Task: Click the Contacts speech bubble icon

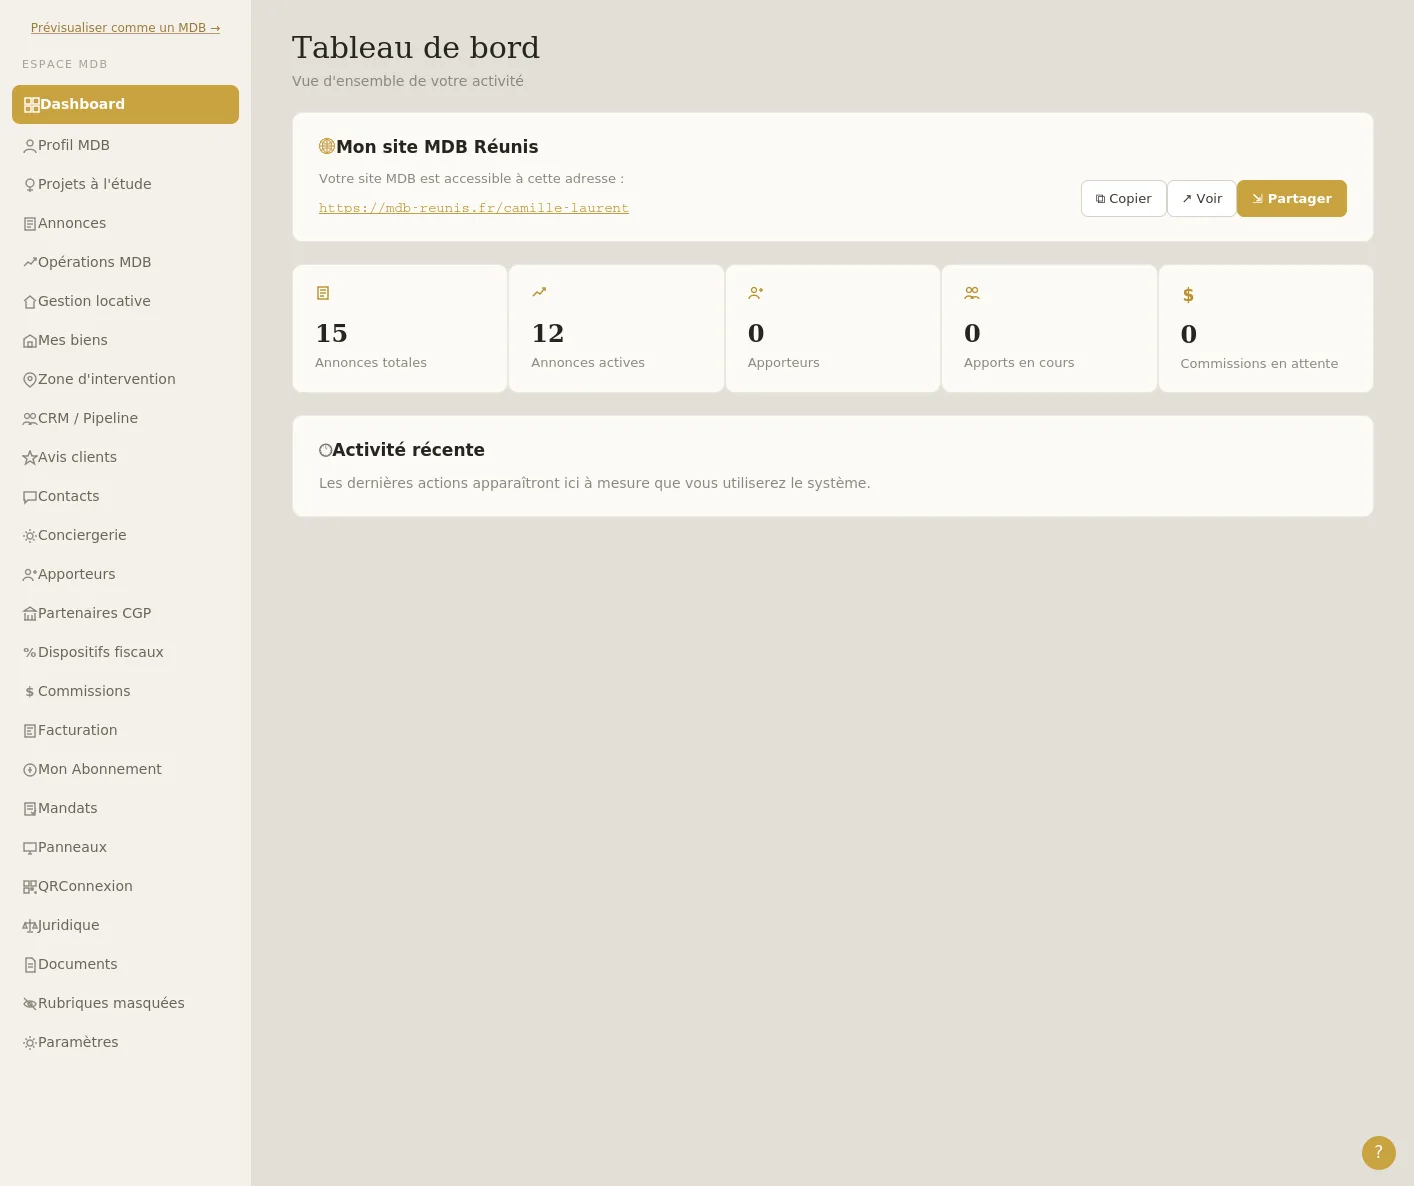Action: coord(30,497)
